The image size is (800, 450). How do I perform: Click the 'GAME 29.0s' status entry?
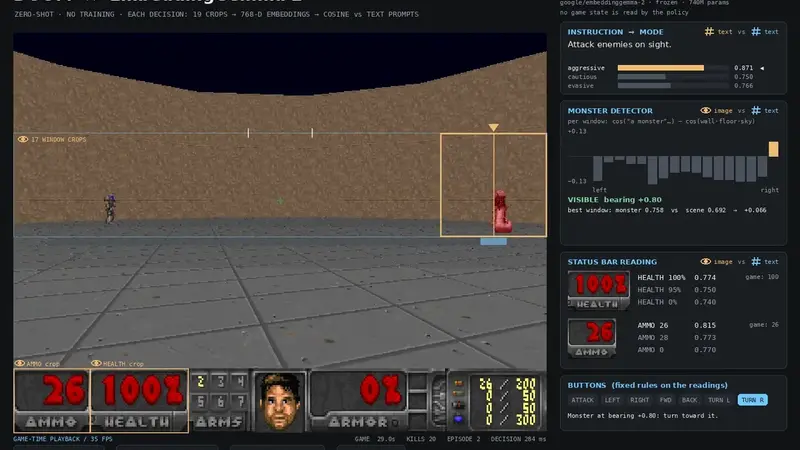(375, 439)
